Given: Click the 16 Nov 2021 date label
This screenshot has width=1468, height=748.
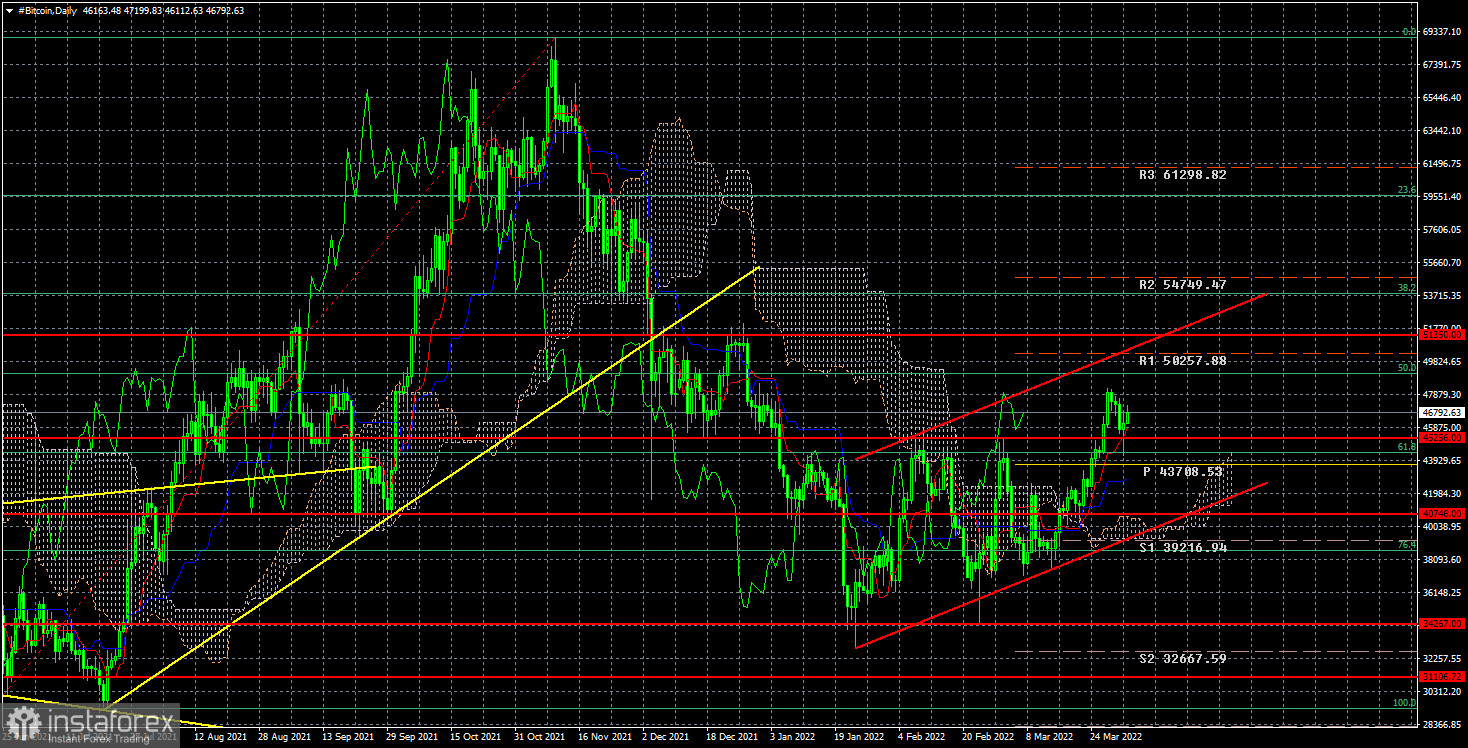Looking at the screenshot, I should (x=603, y=737).
